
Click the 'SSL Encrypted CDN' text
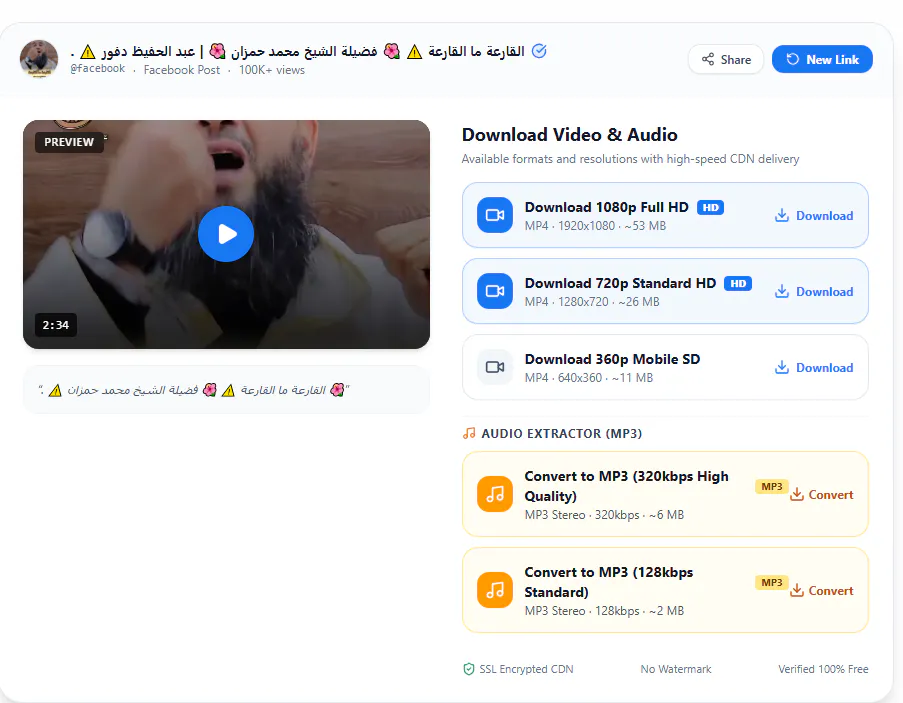coord(526,669)
